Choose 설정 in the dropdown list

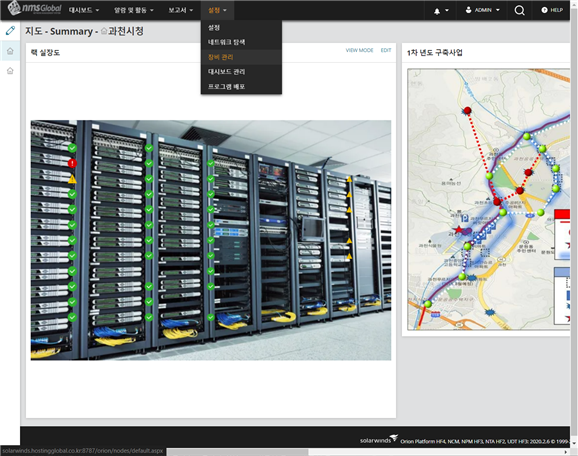(x=241, y=27)
